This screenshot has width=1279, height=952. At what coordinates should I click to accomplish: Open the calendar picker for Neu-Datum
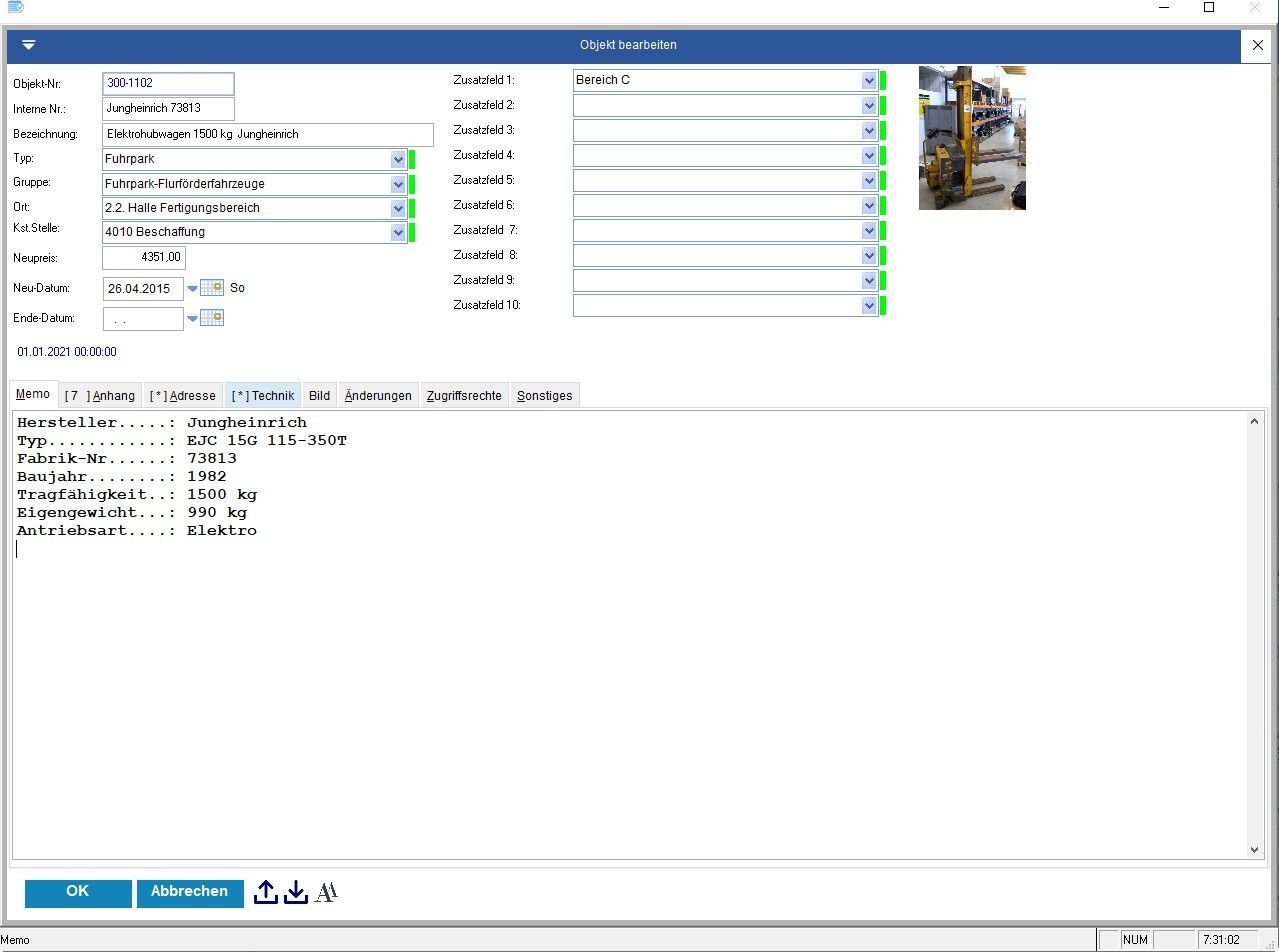coord(211,288)
